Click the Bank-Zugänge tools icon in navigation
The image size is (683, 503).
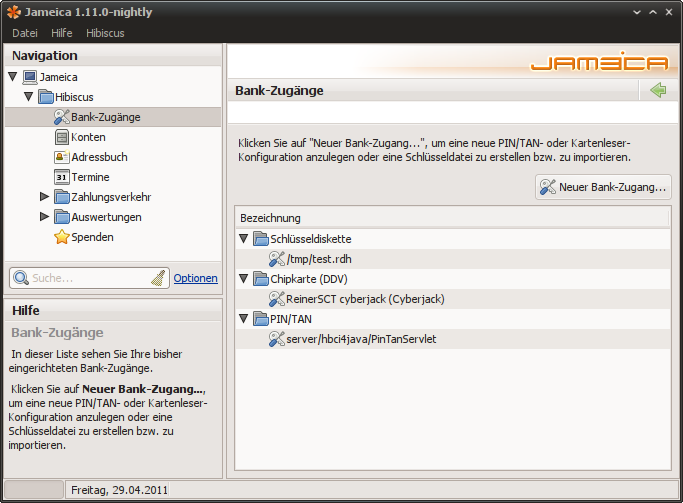tap(62, 117)
